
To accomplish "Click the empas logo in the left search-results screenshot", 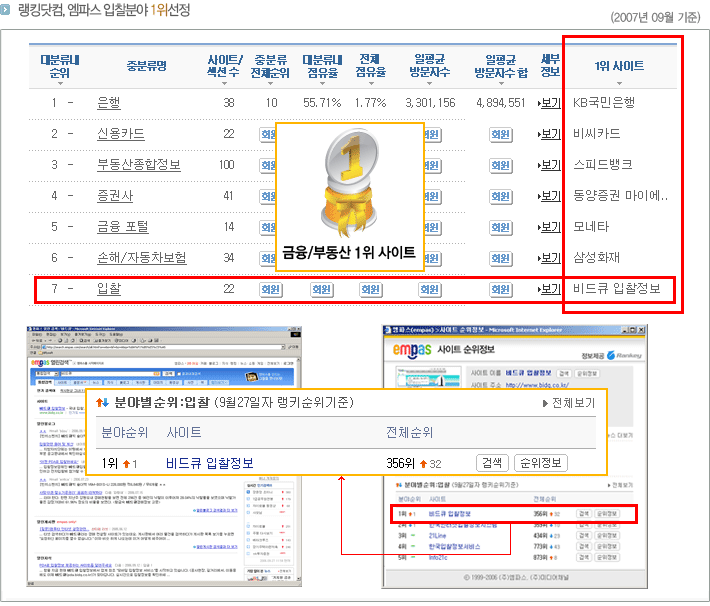I will coord(40,362).
